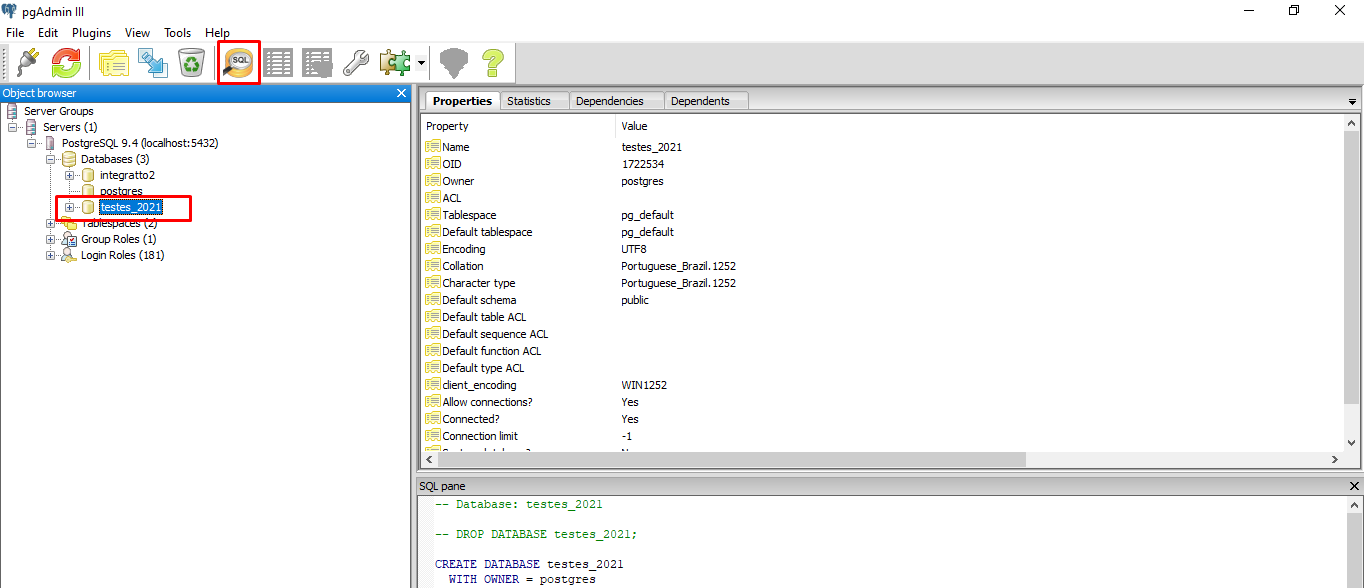Close the Object browser panel

pyautogui.click(x=401, y=93)
